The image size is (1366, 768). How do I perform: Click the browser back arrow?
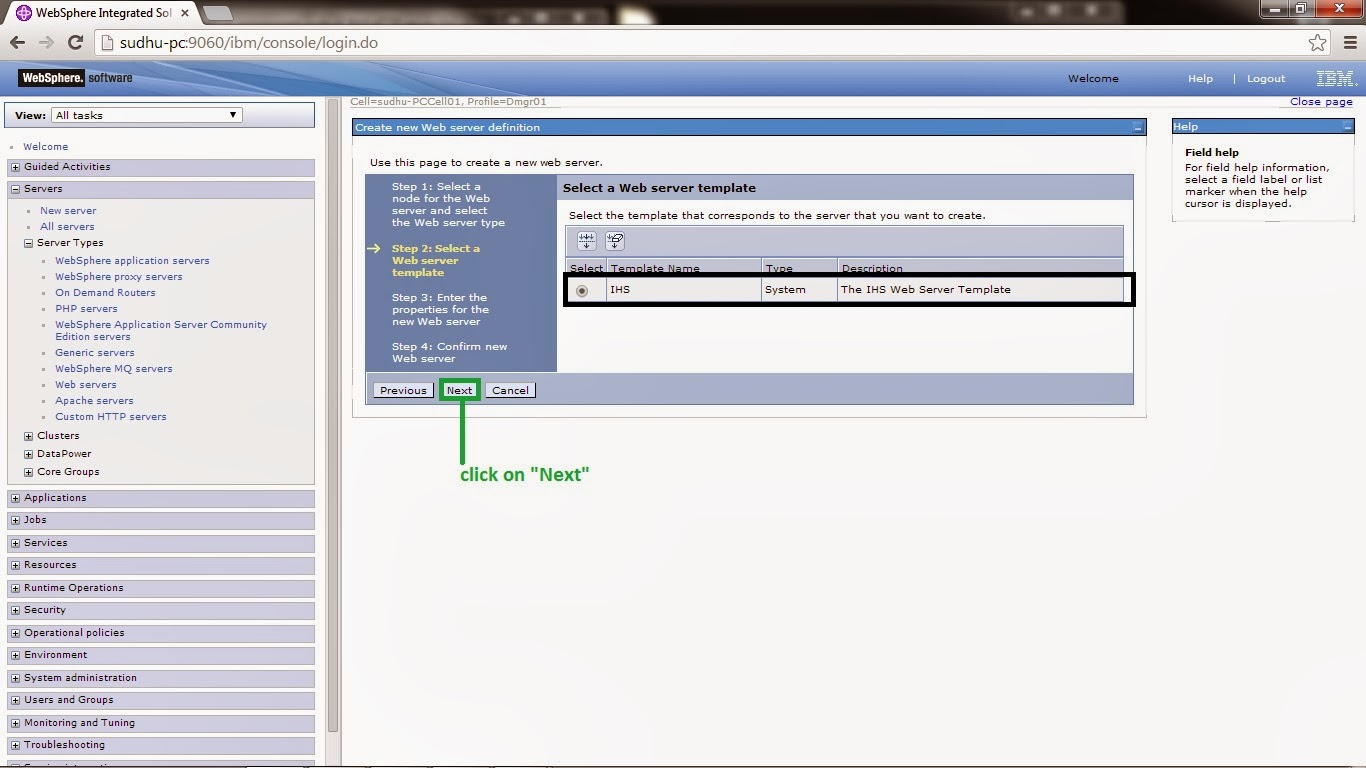(x=17, y=43)
